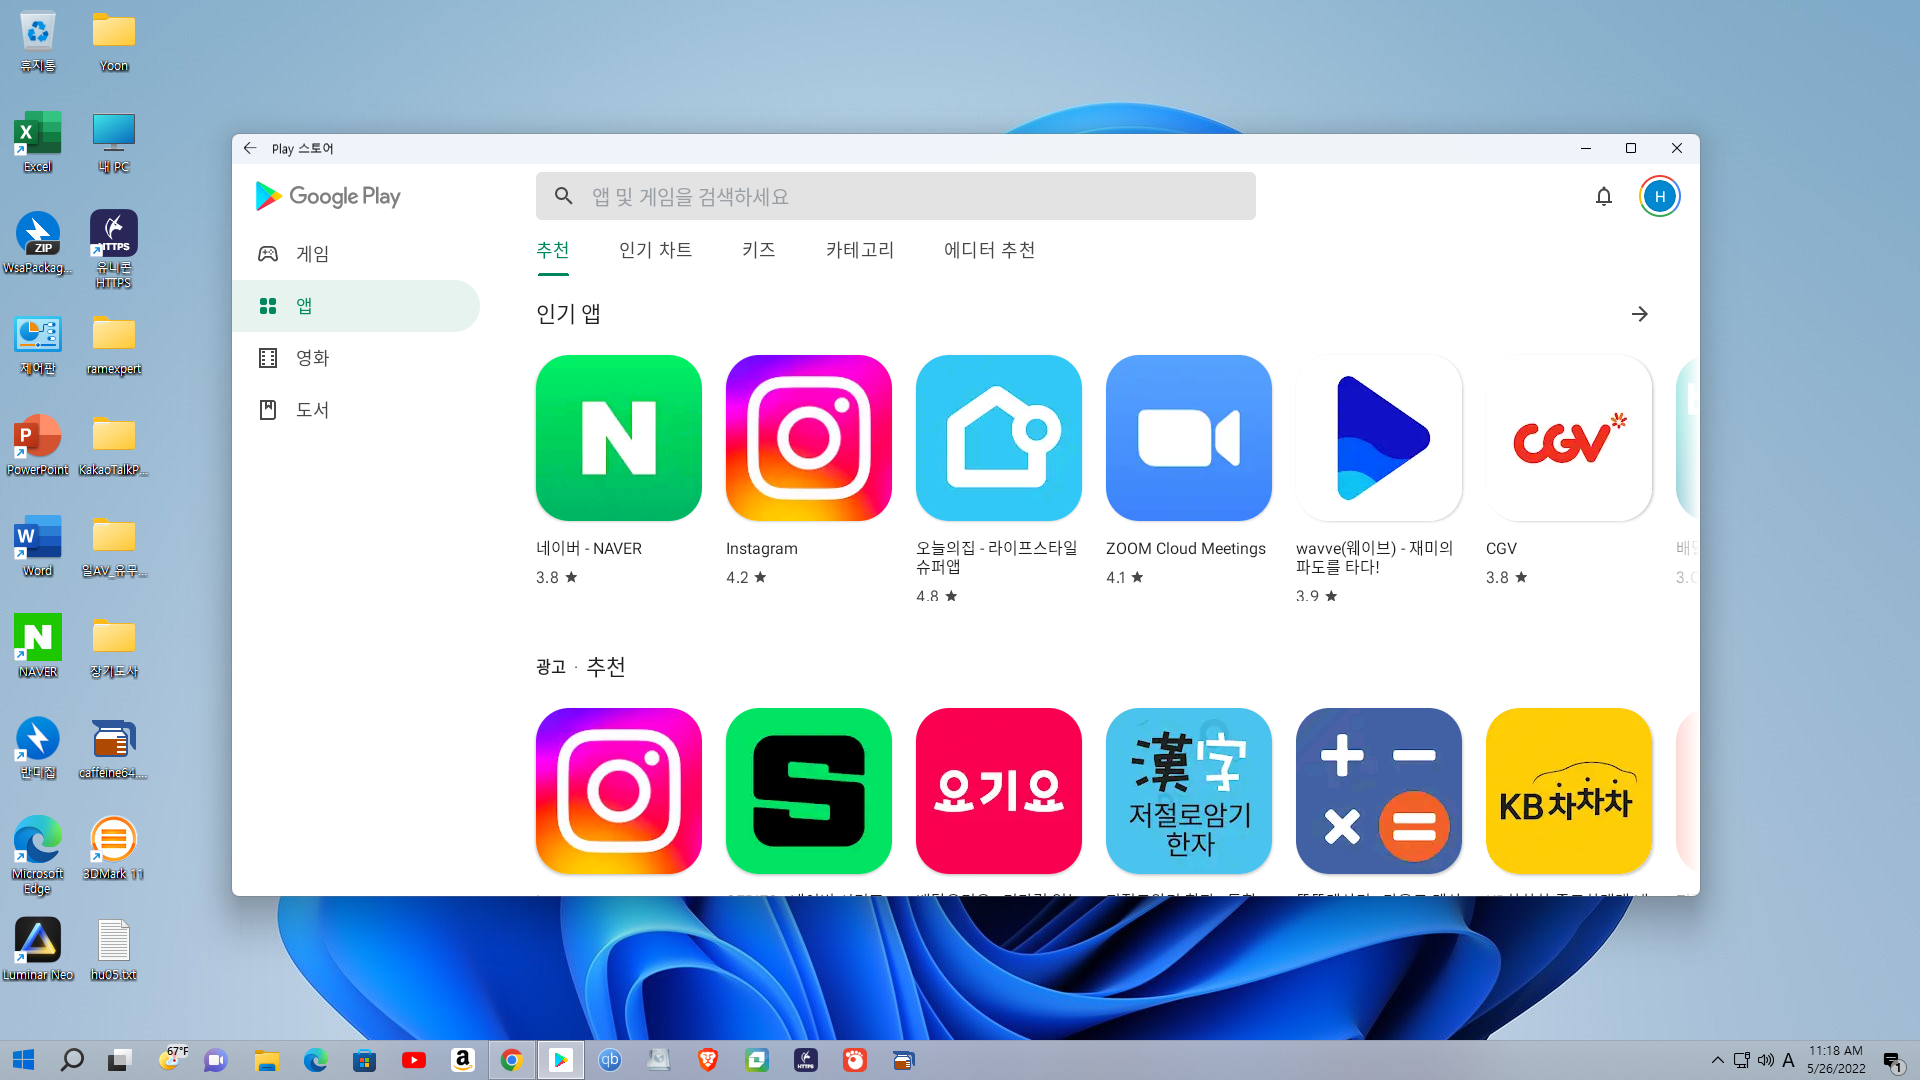
Task: Focus the app and game search field
Action: [x=895, y=196]
